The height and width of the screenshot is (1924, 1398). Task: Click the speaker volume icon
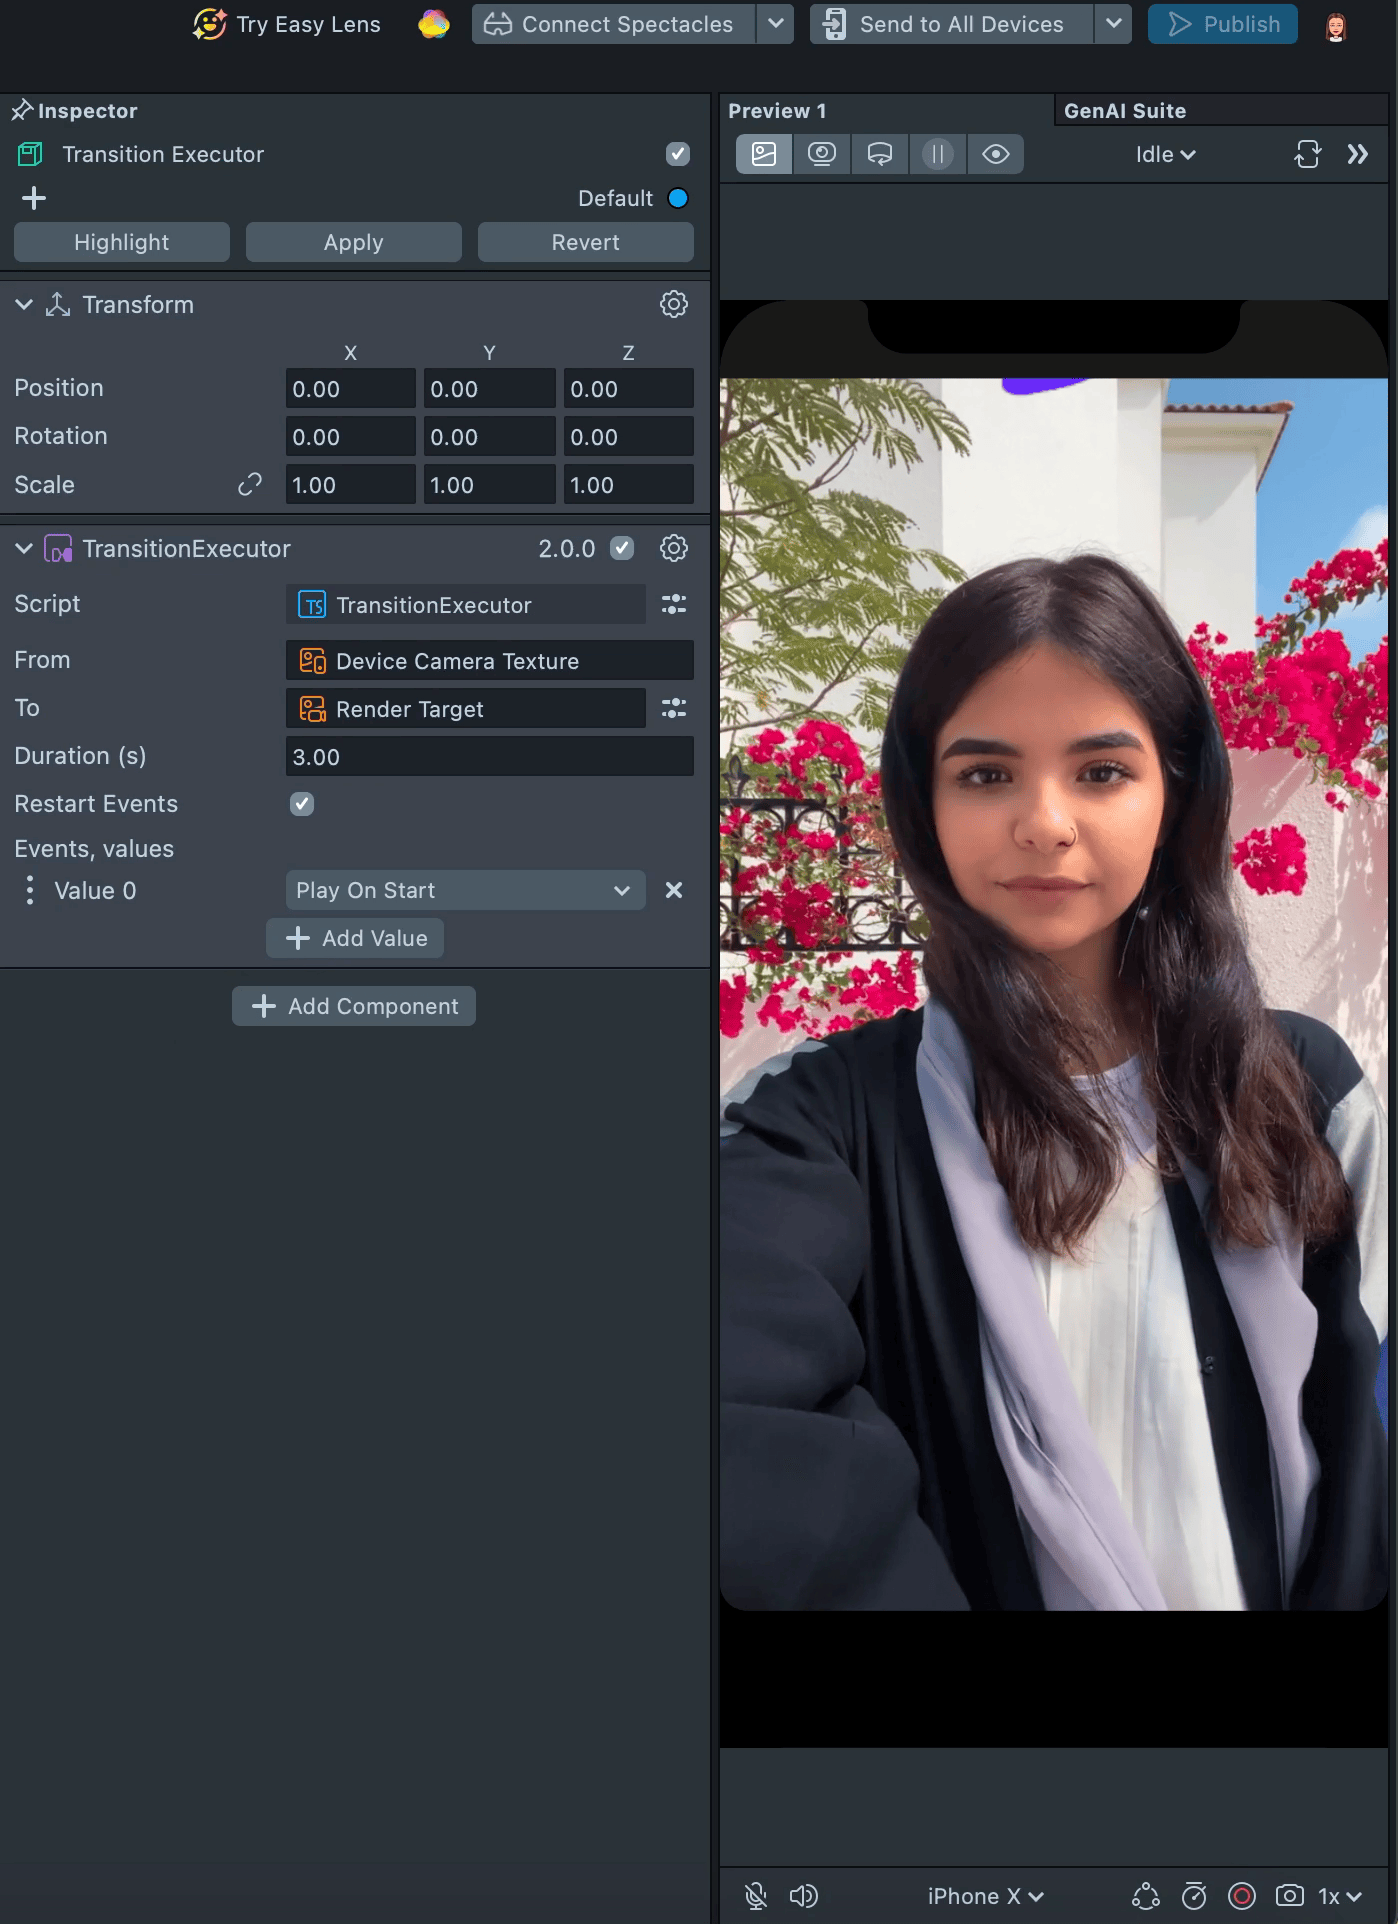click(803, 1896)
